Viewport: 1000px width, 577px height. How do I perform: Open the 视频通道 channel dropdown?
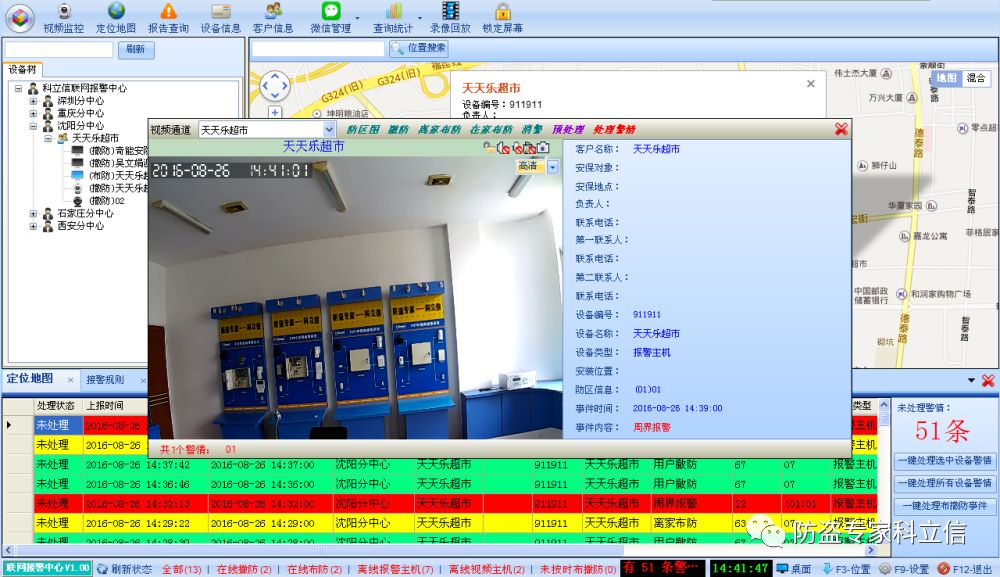click(x=329, y=130)
